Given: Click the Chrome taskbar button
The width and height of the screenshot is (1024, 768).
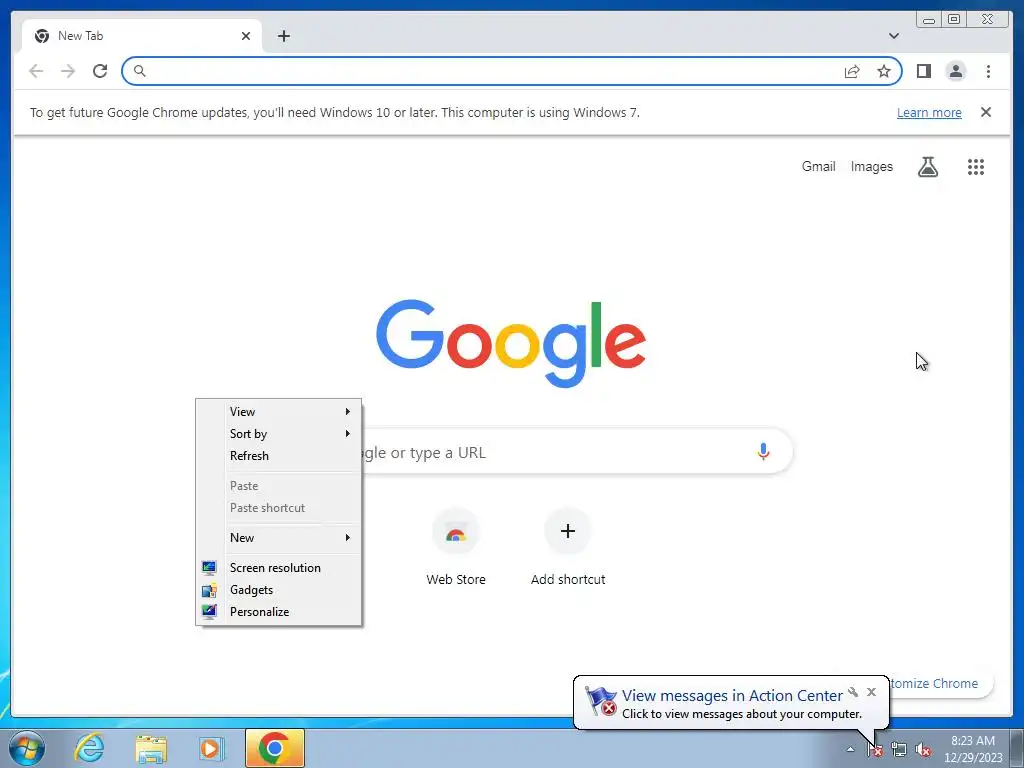Looking at the screenshot, I should (x=275, y=748).
